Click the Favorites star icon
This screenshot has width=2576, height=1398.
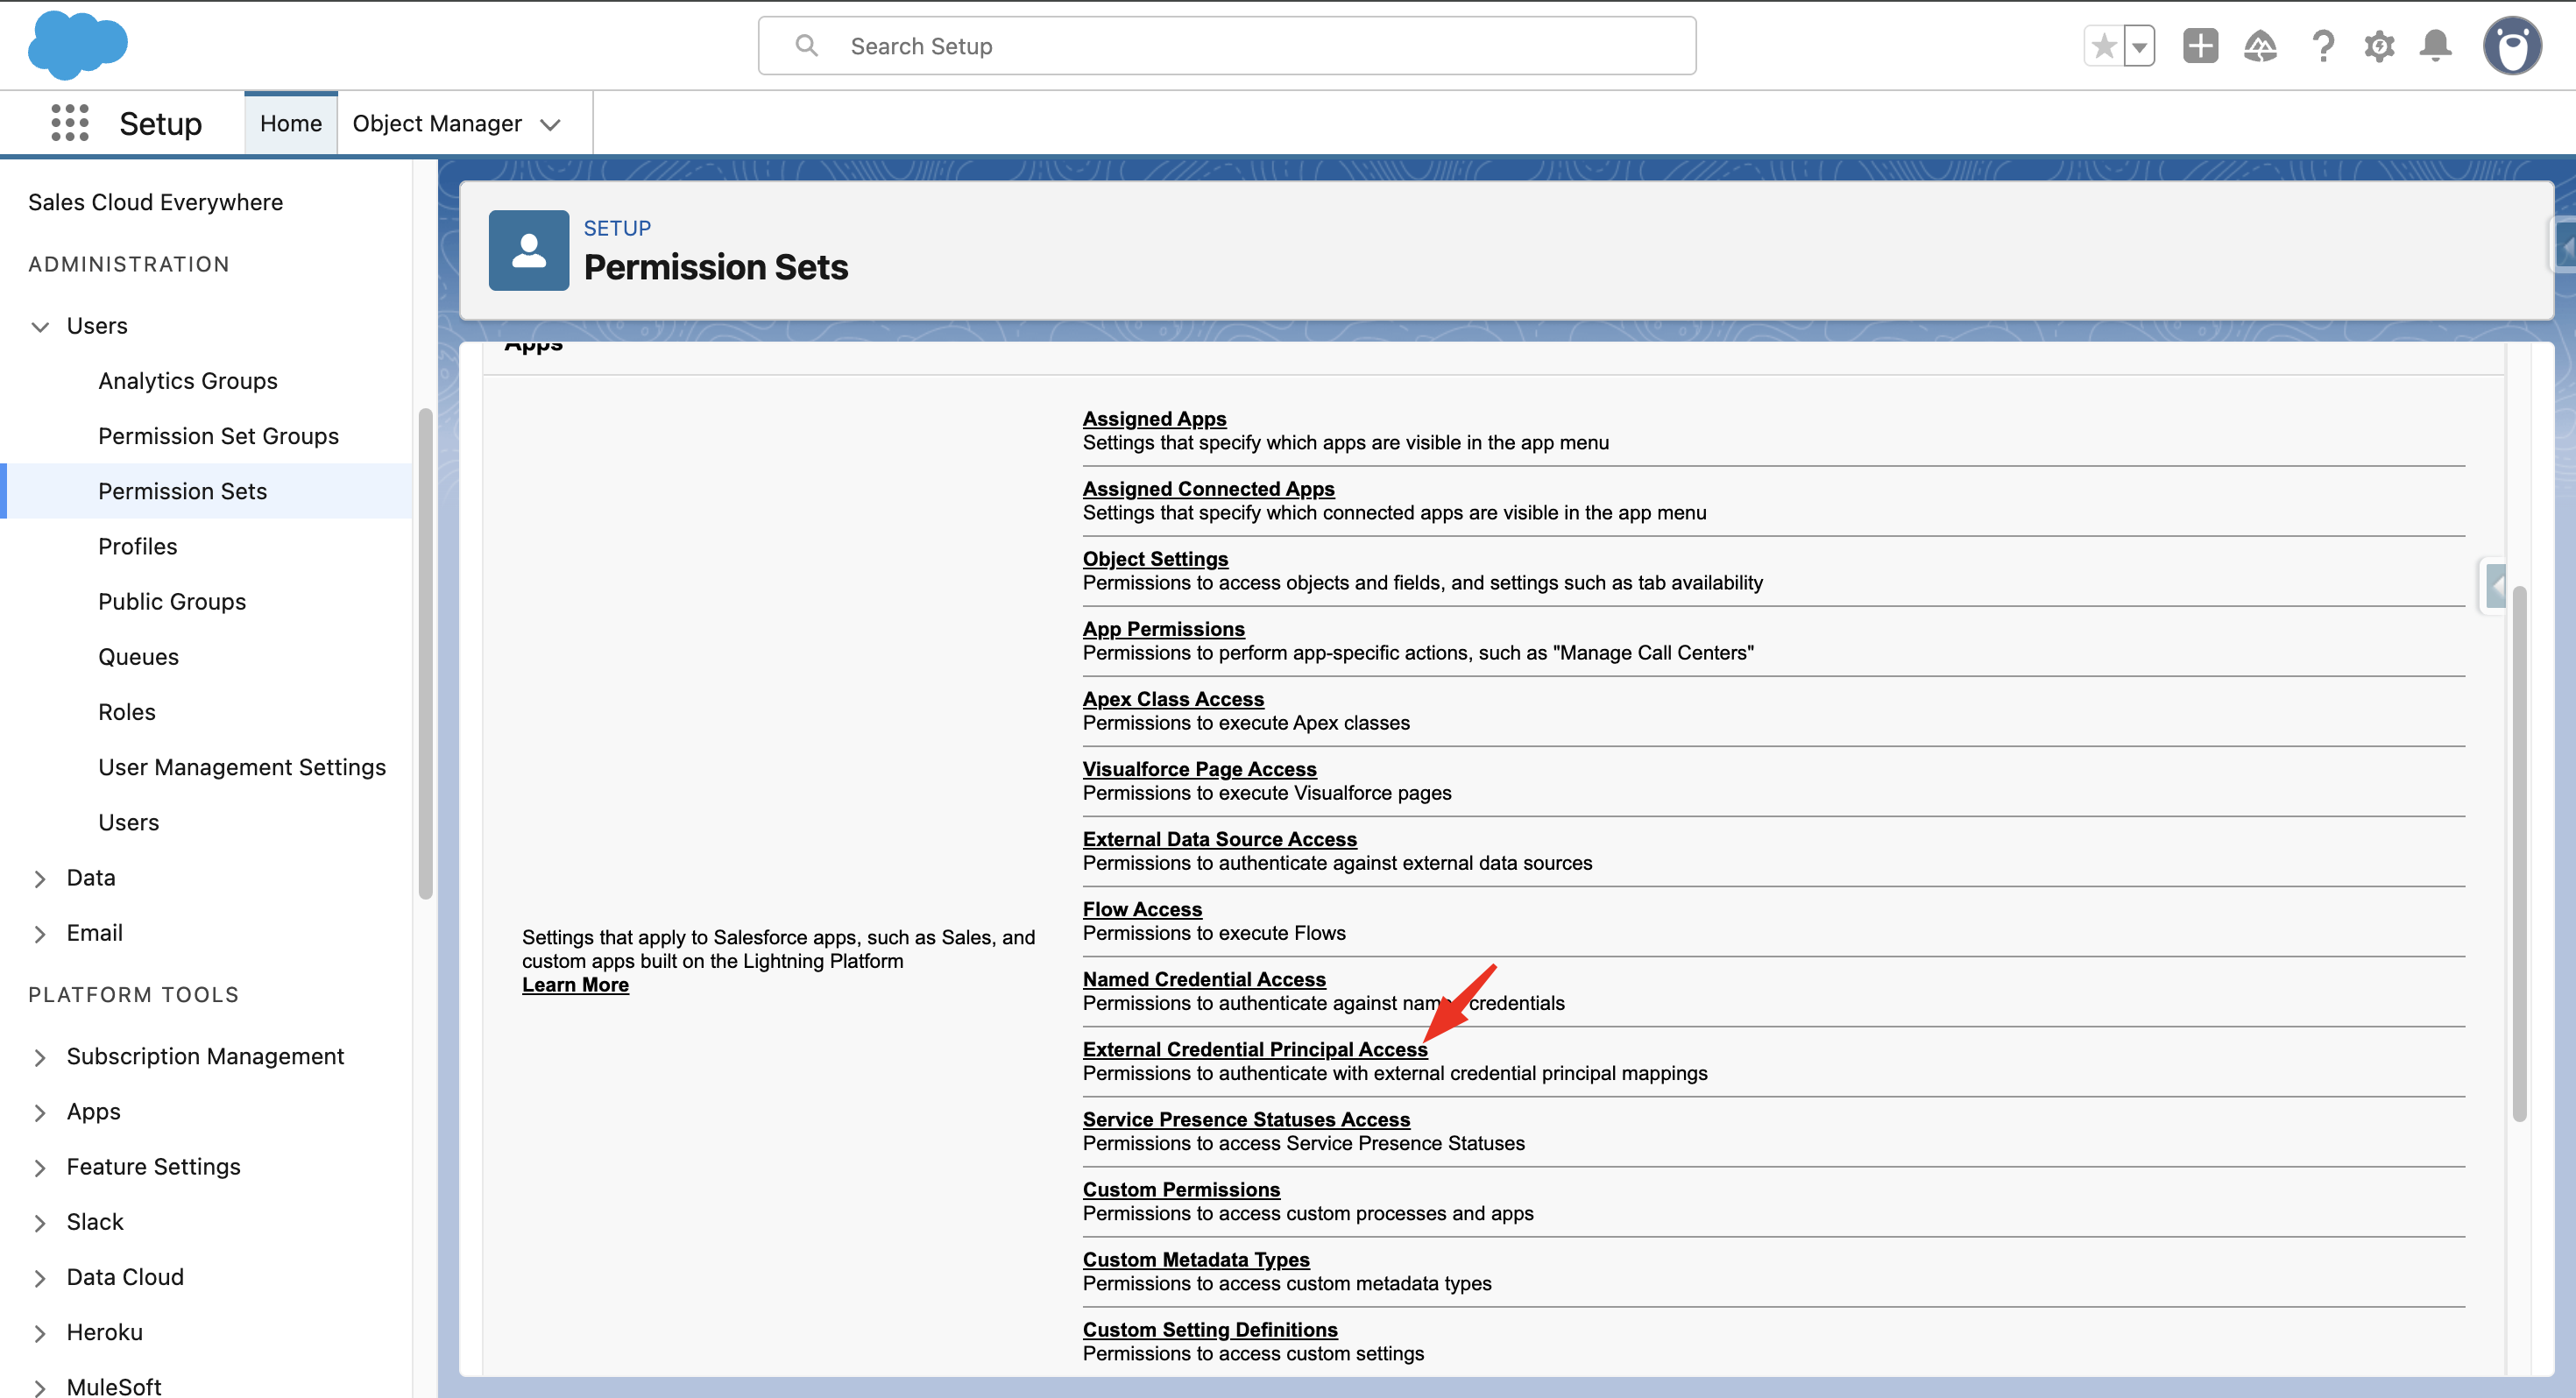(2104, 46)
